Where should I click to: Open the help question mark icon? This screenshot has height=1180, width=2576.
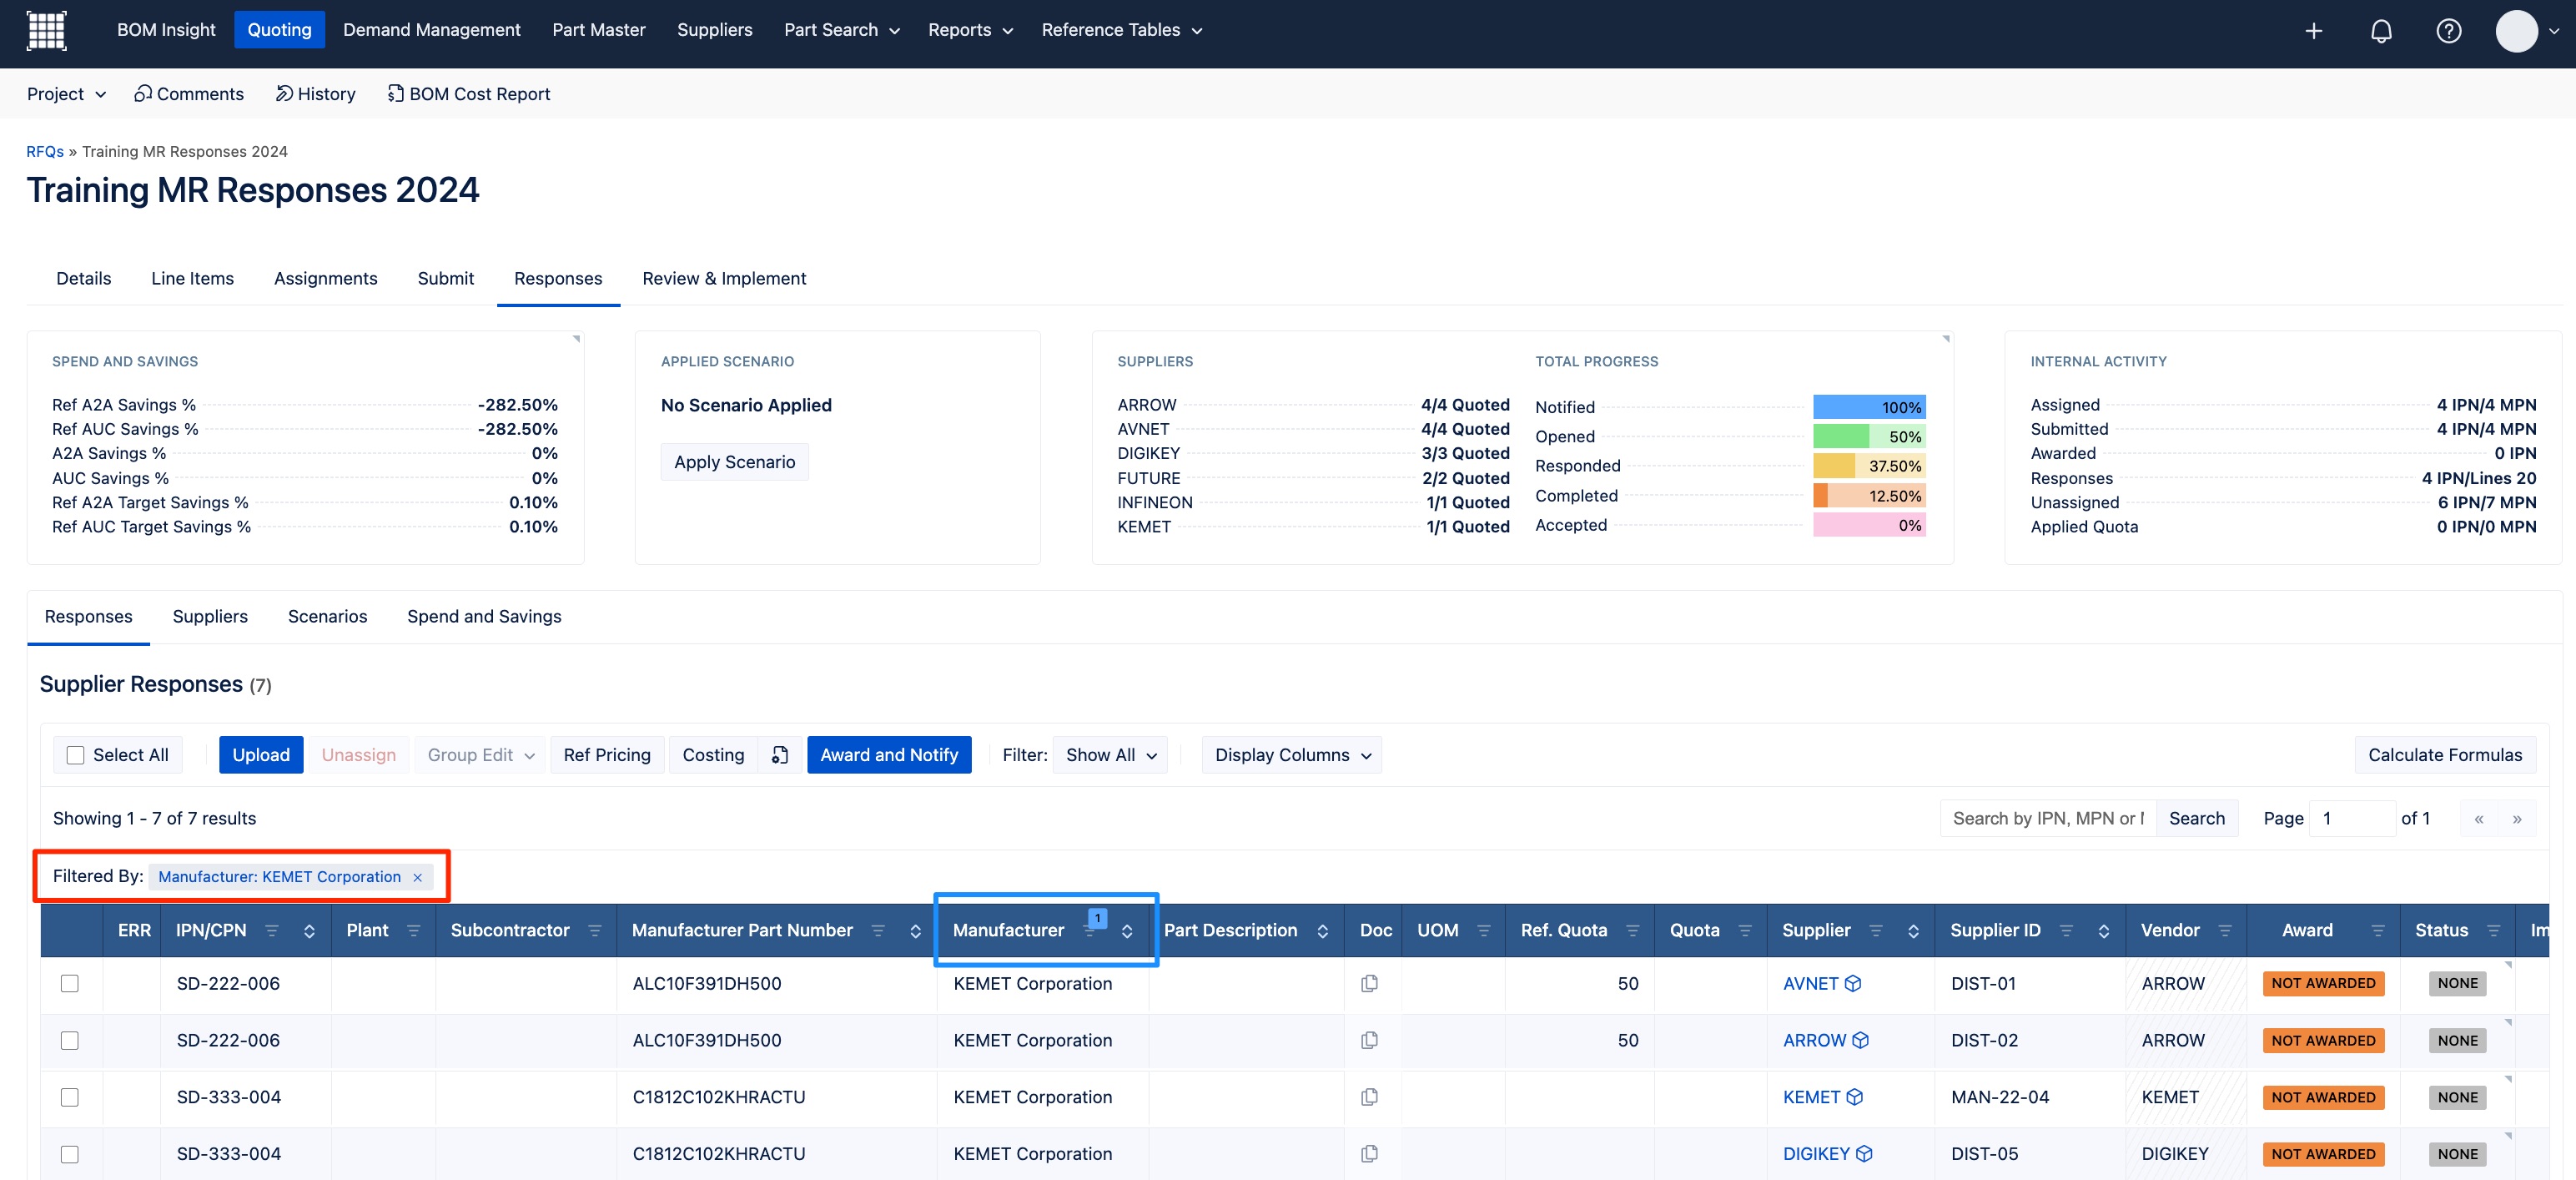[2448, 31]
